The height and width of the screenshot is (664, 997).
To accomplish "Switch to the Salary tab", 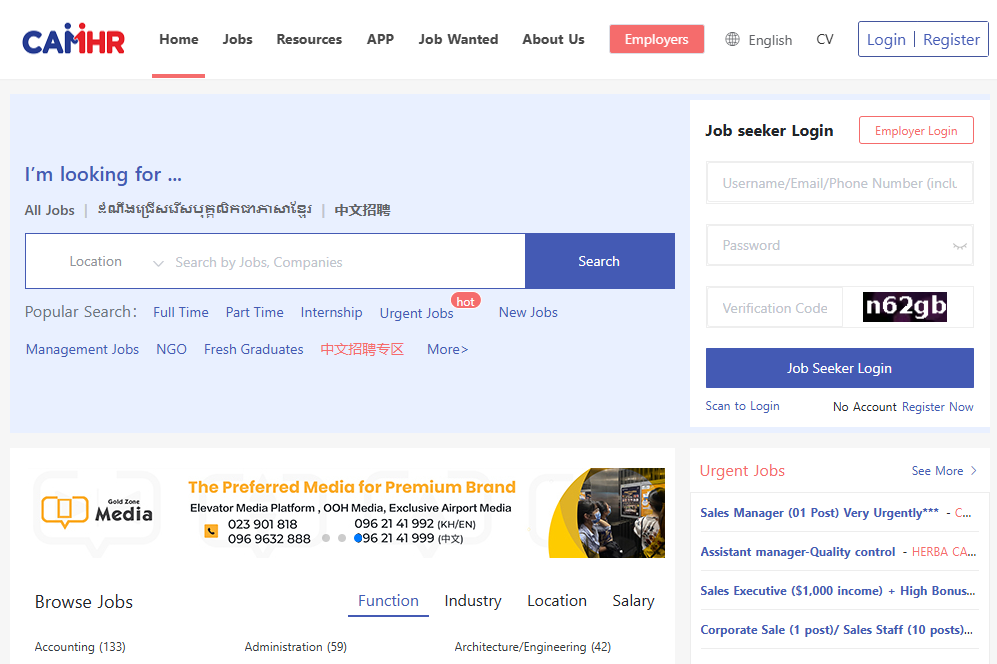I will pos(633,601).
